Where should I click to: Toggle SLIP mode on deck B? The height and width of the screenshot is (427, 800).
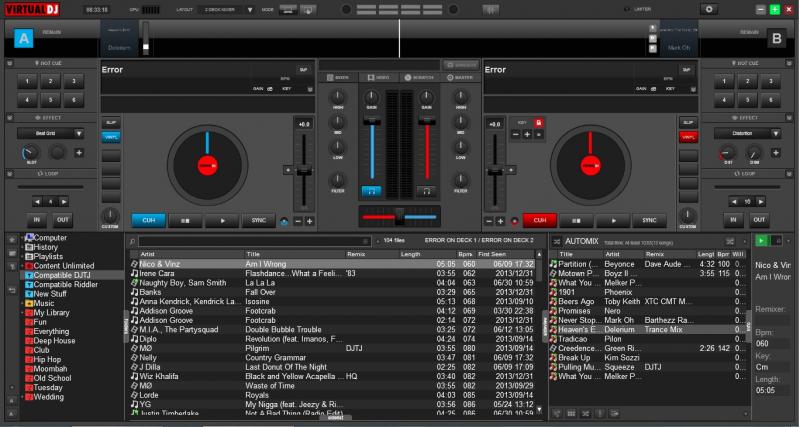pyautogui.click(x=688, y=123)
